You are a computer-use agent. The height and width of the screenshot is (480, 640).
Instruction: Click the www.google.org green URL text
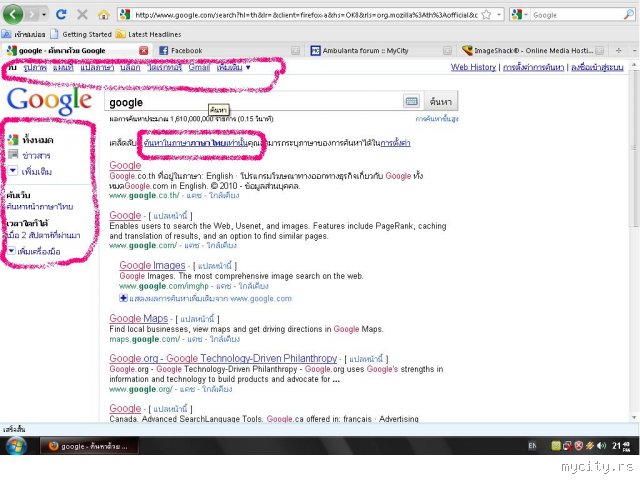(141, 389)
